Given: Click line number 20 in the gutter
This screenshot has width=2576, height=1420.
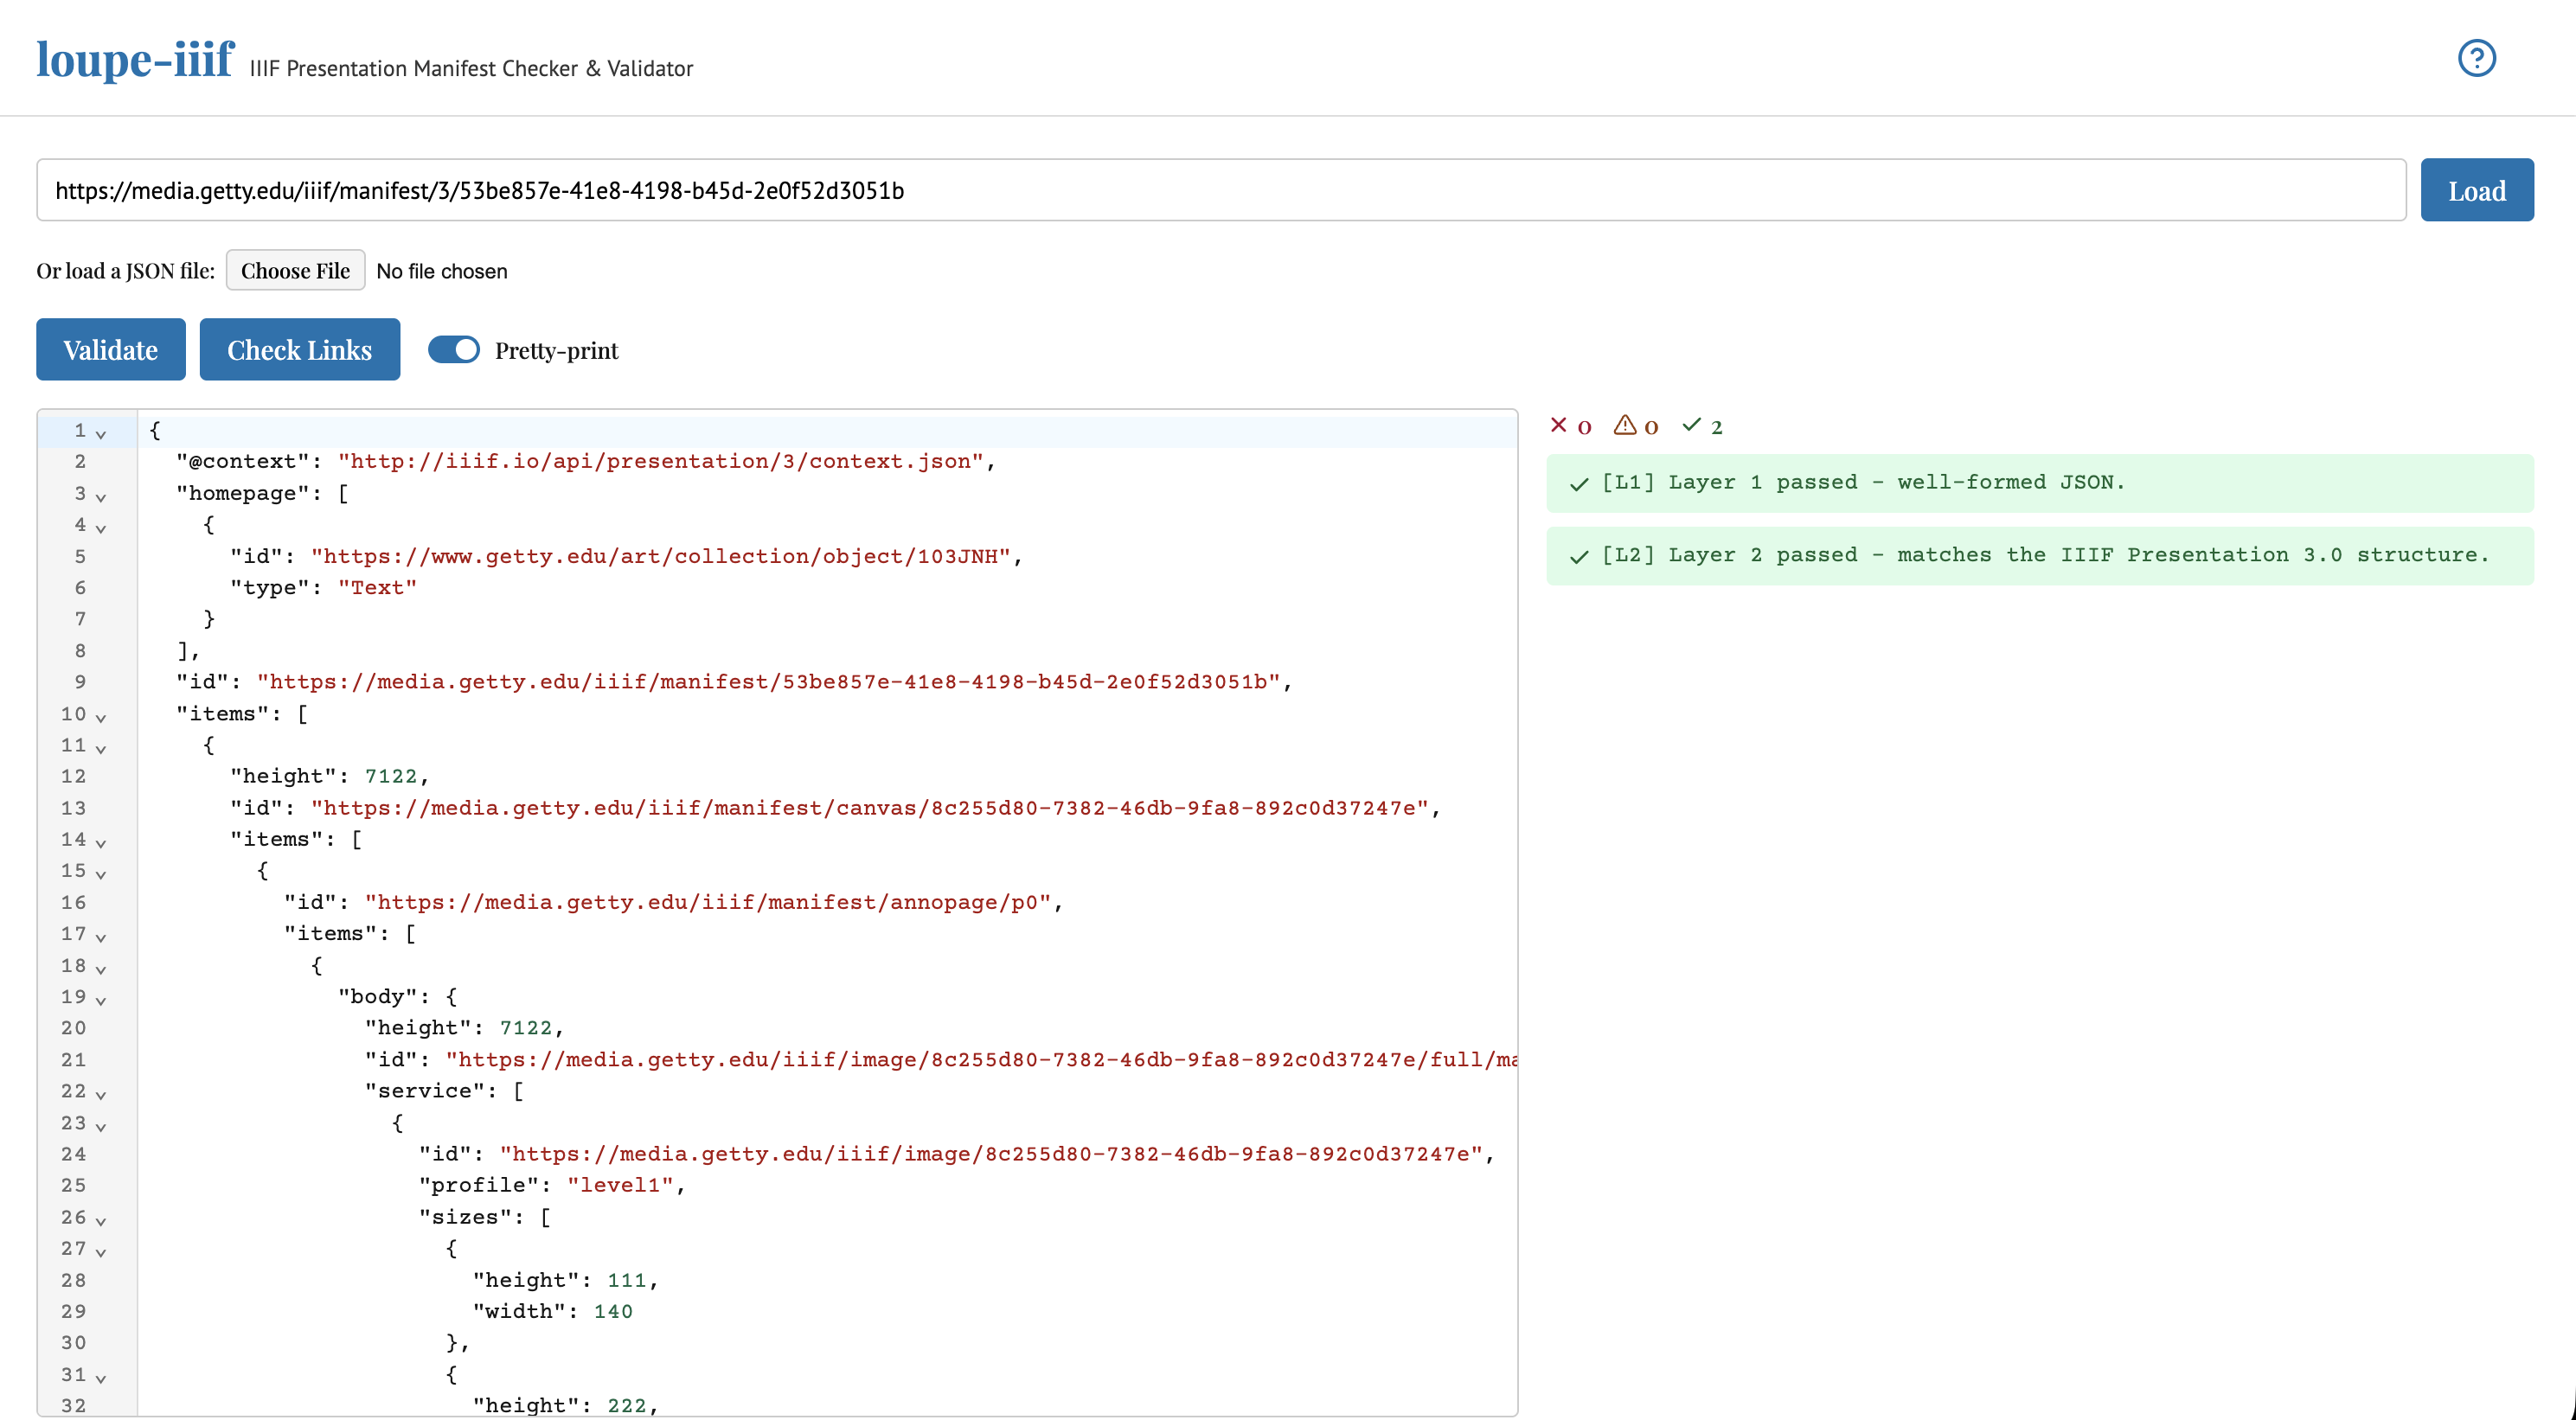Looking at the screenshot, I should point(73,1028).
